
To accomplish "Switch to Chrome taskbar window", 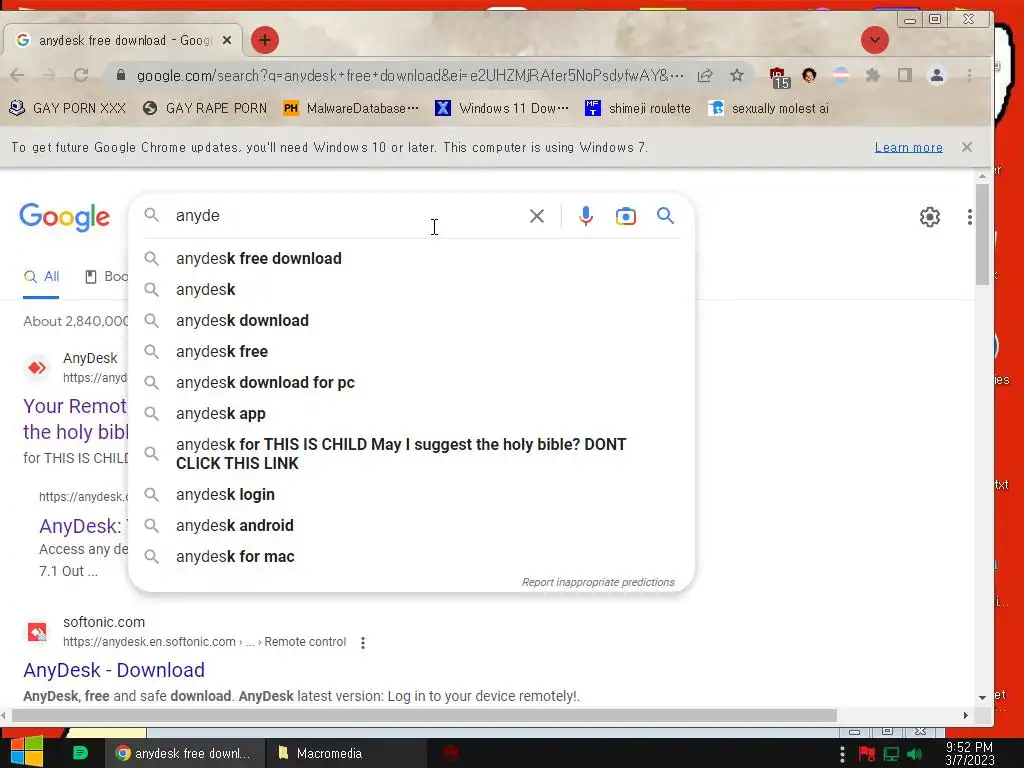I will [x=185, y=753].
